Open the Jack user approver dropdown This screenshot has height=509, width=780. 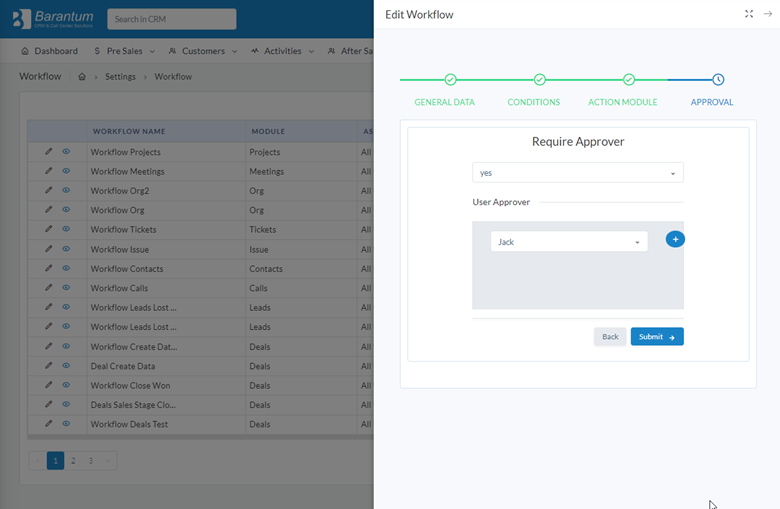point(569,242)
